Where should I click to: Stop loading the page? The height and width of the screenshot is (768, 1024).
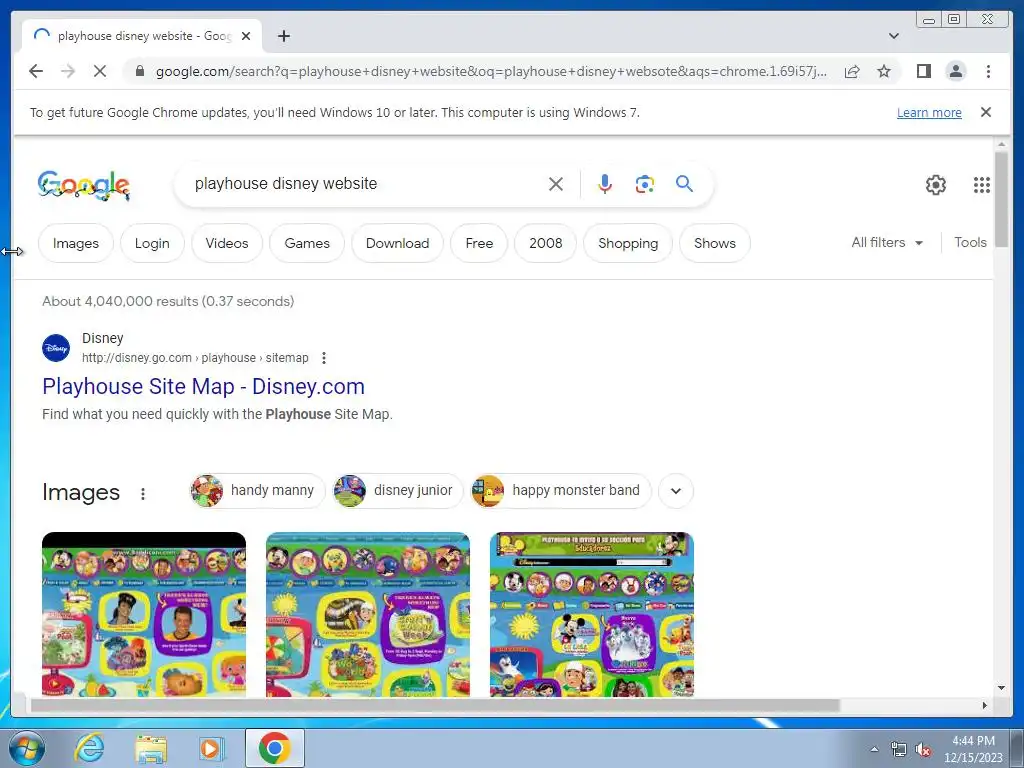tap(100, 71)
